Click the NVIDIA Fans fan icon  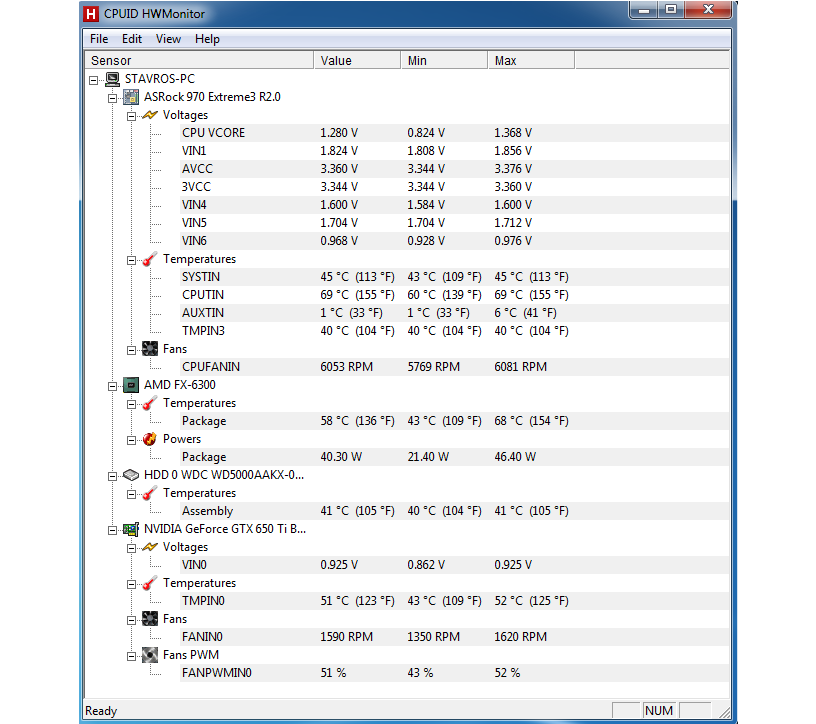coord(150,619)
